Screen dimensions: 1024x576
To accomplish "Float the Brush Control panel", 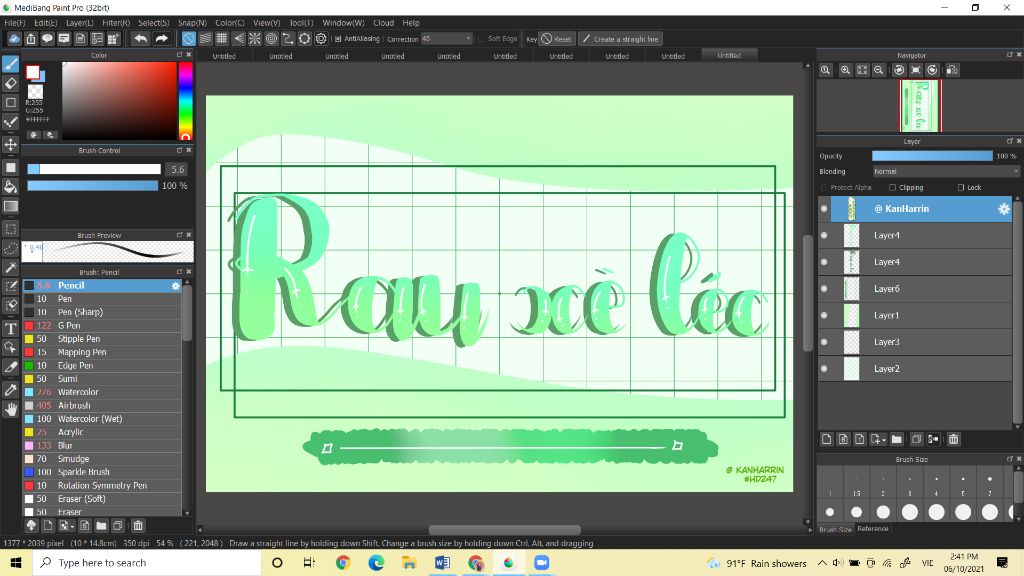I will tap(180, 150).
